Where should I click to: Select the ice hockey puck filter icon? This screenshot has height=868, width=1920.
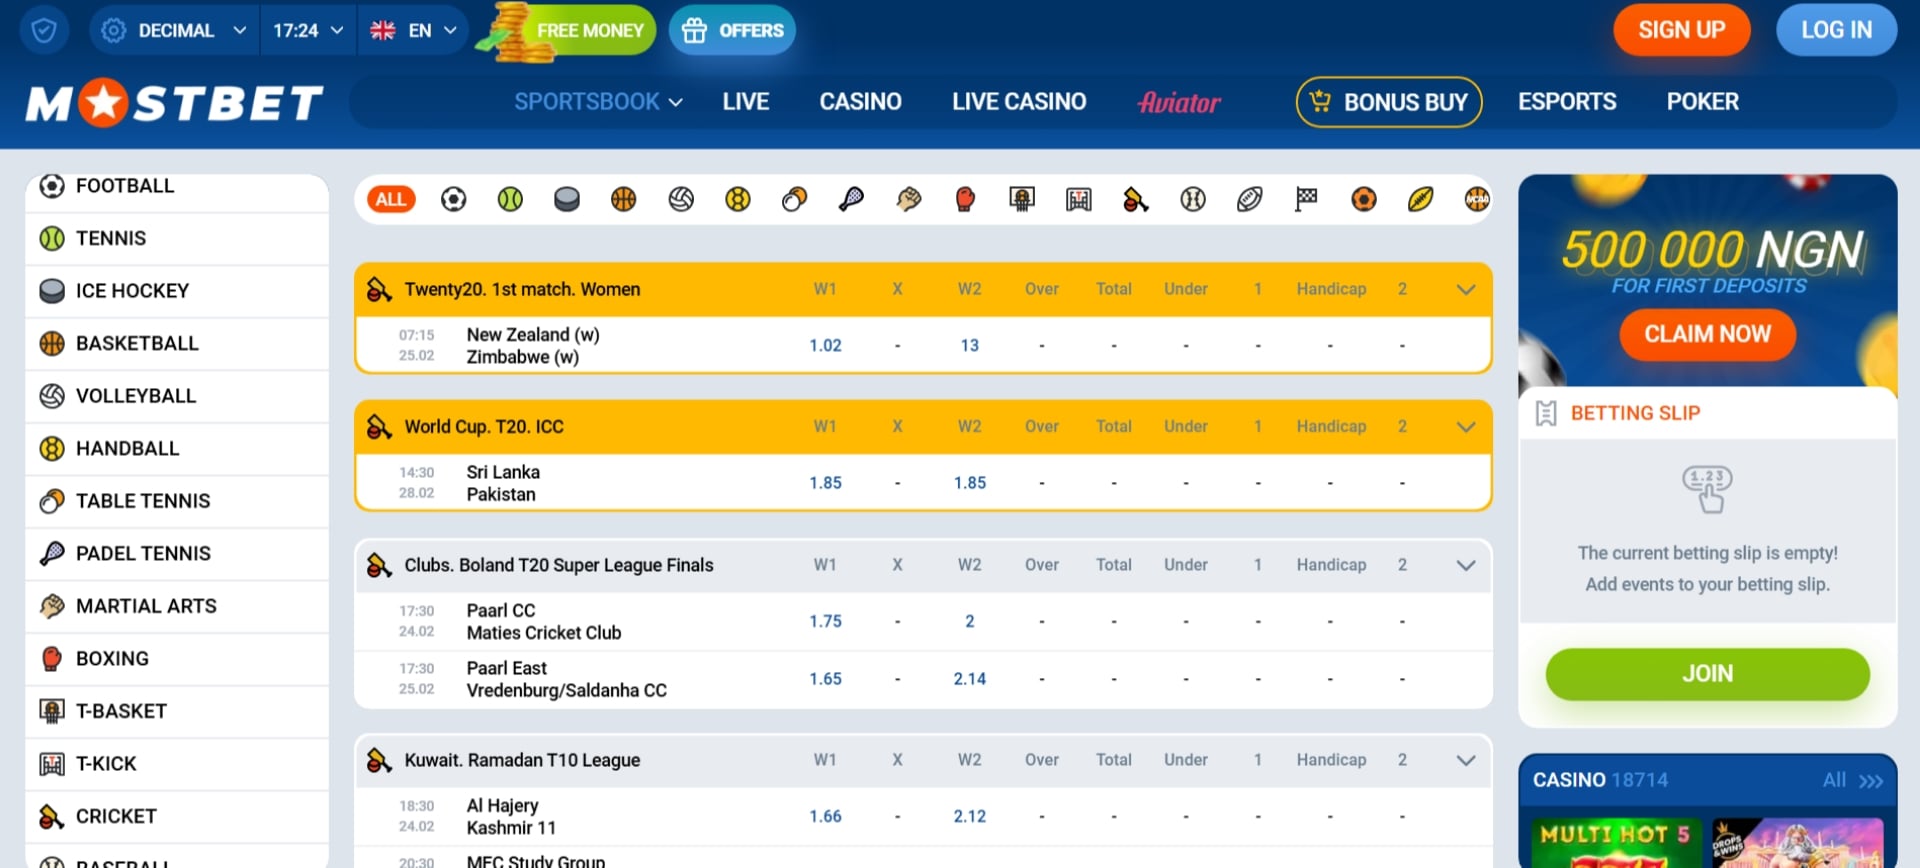[x=567, y=199]
